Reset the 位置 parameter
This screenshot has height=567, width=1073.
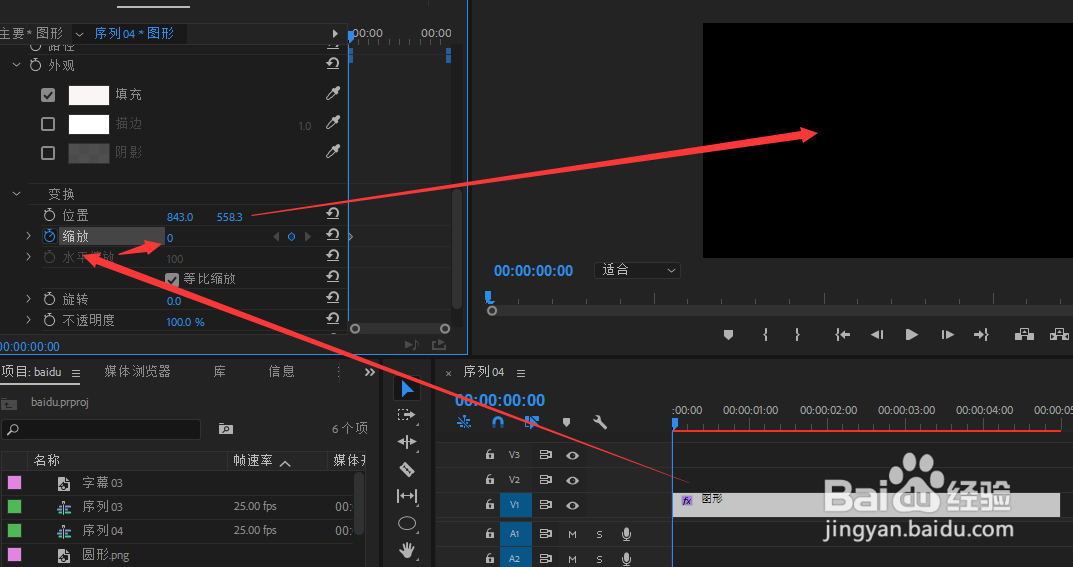333,213
